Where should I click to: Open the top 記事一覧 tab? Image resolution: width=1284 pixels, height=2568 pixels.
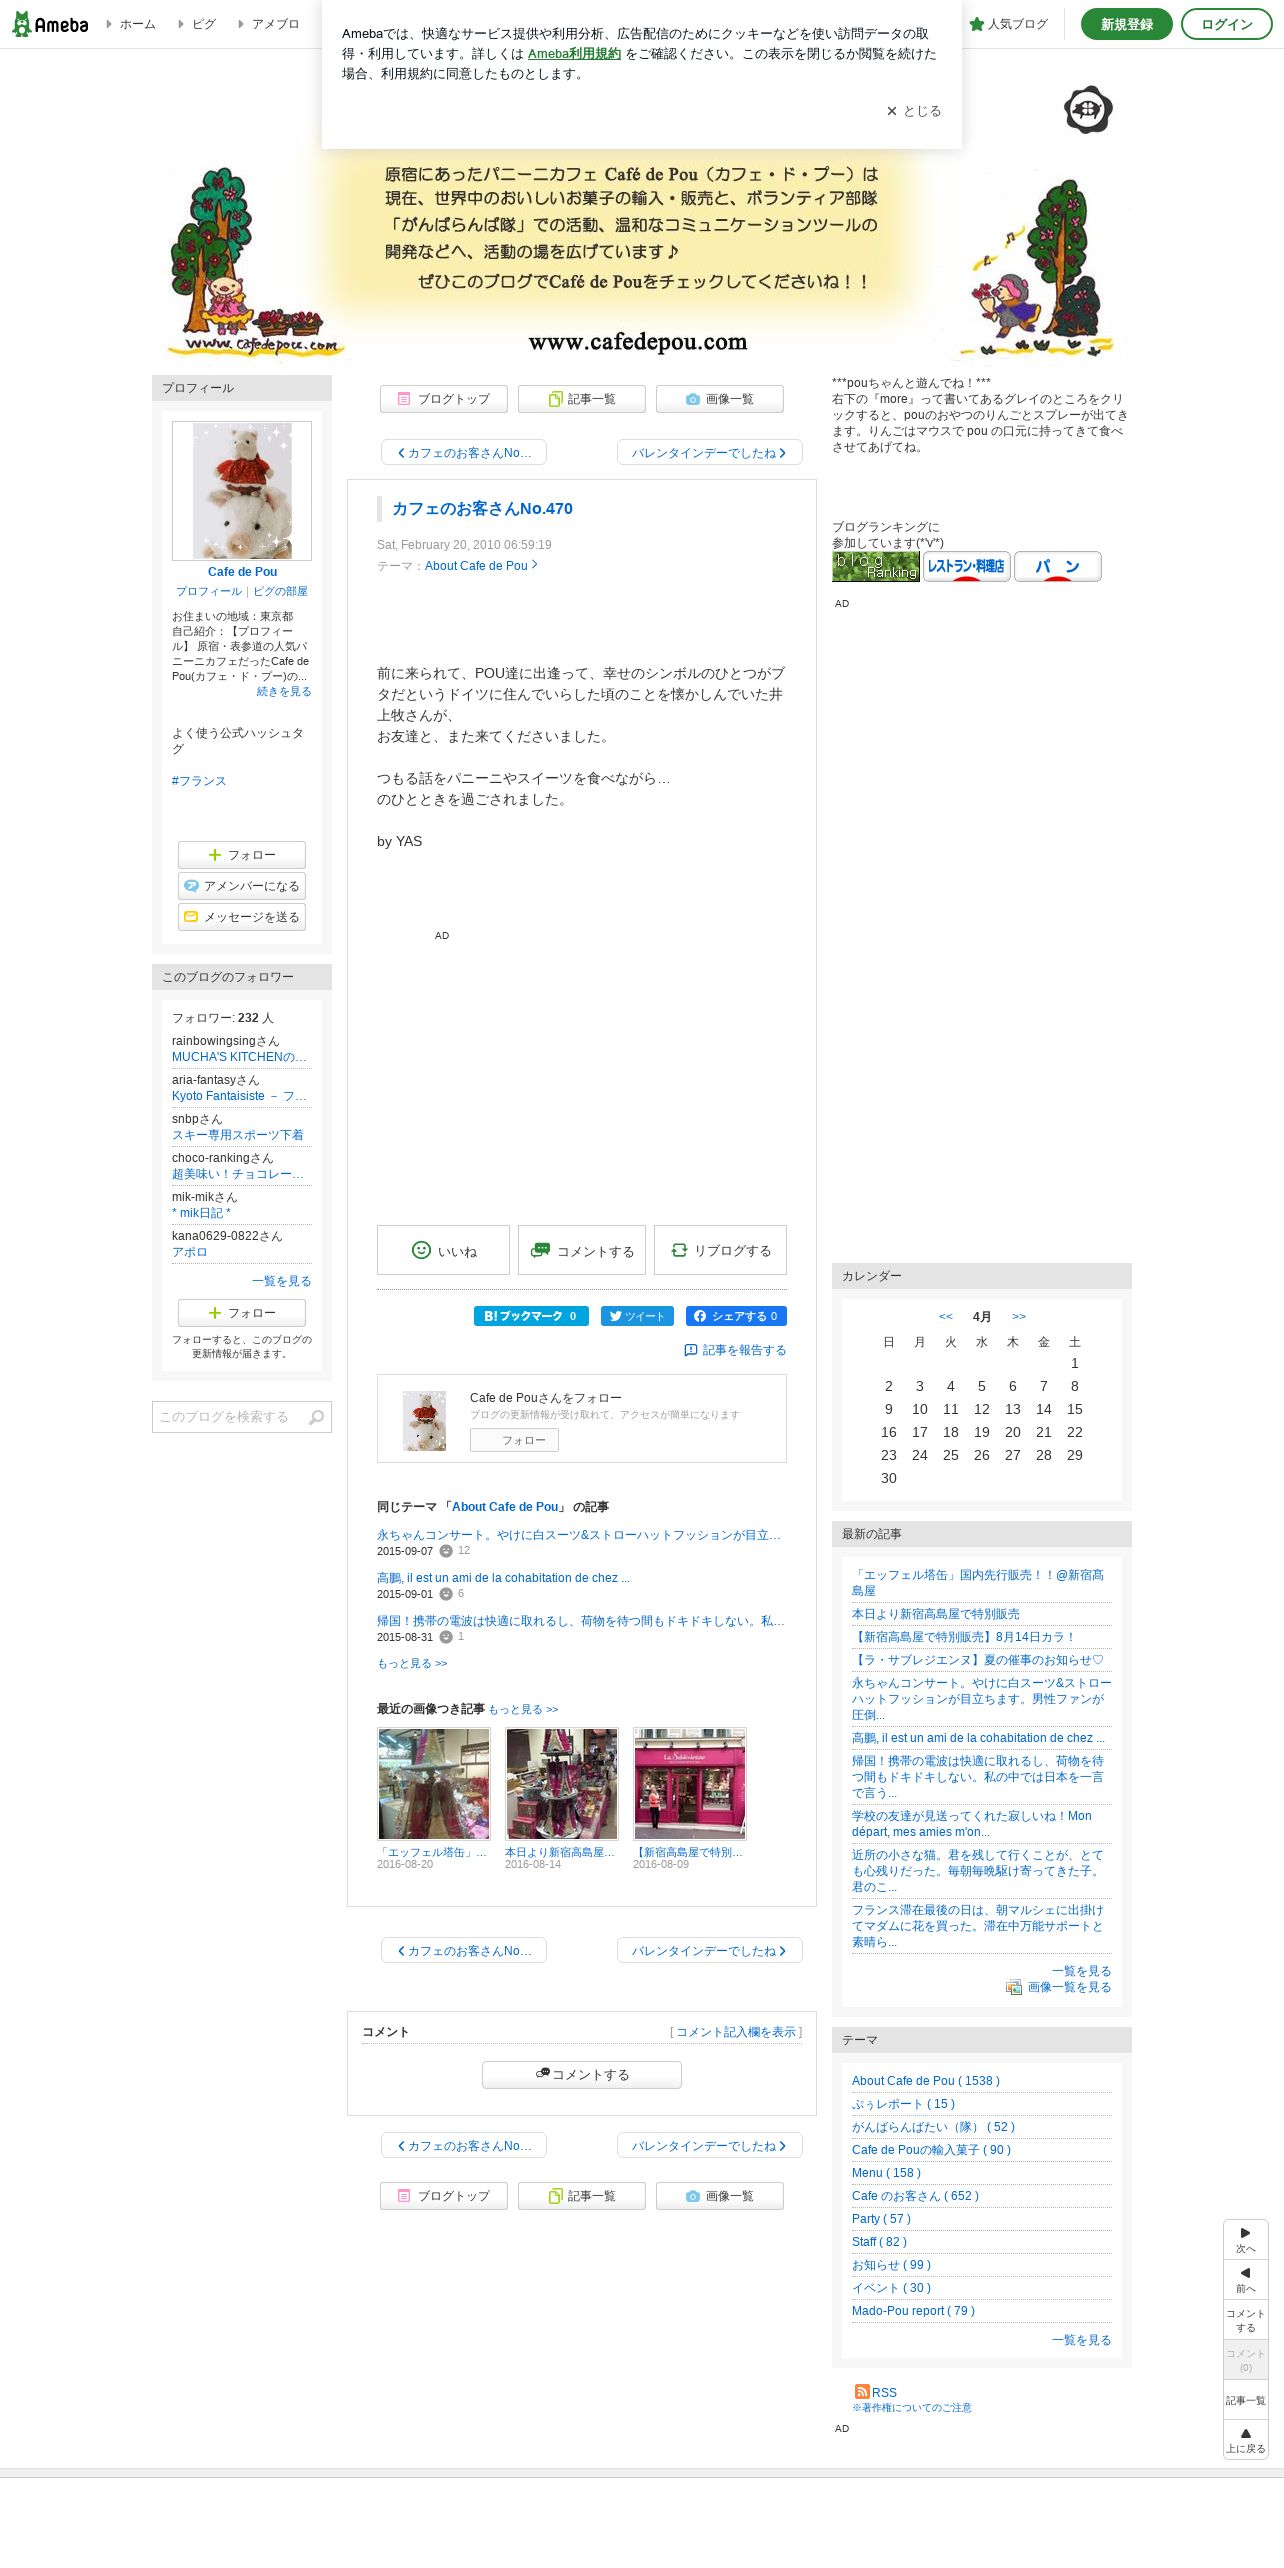point(581,399)
